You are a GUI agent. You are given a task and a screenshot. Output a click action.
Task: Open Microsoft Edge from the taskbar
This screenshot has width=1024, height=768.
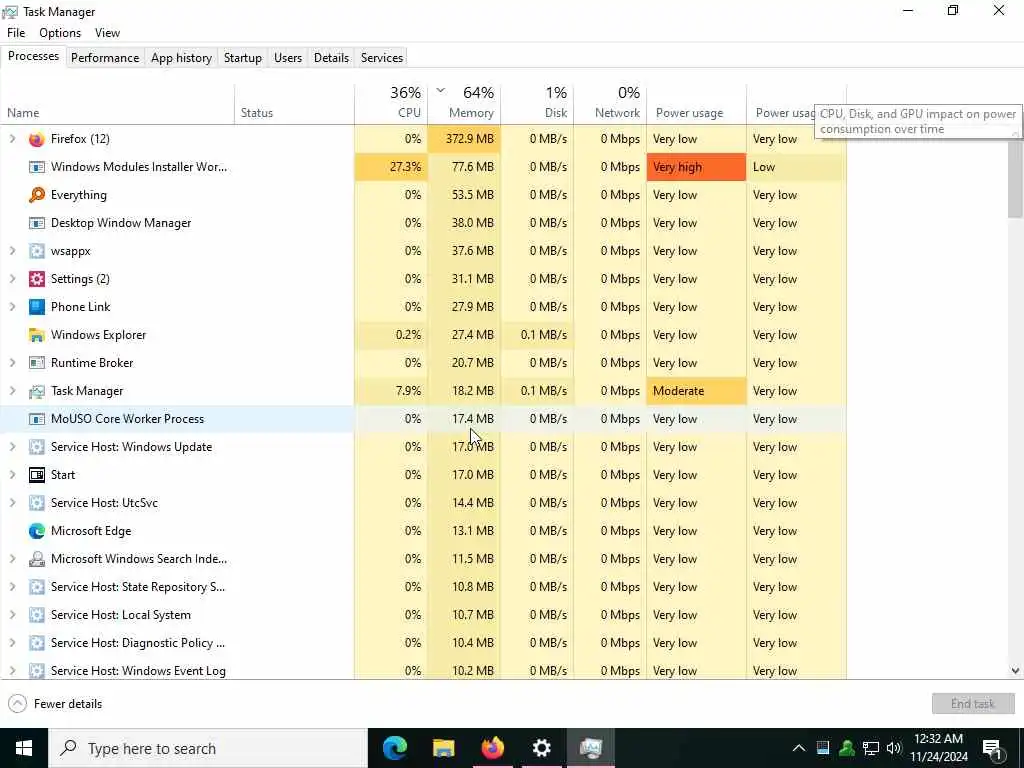click(x=394, y=748)
